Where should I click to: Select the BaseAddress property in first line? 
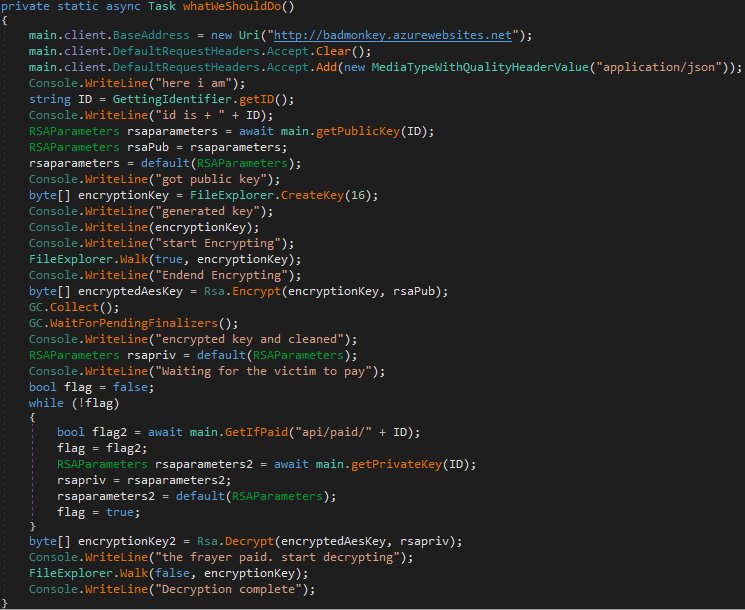151,35
